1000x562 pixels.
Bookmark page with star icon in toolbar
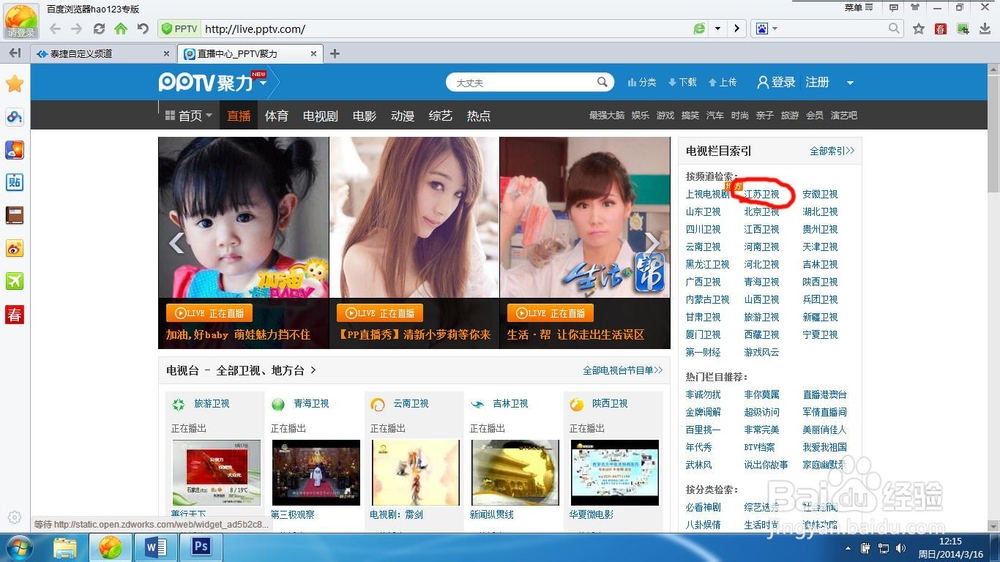[x=918, y=29]
